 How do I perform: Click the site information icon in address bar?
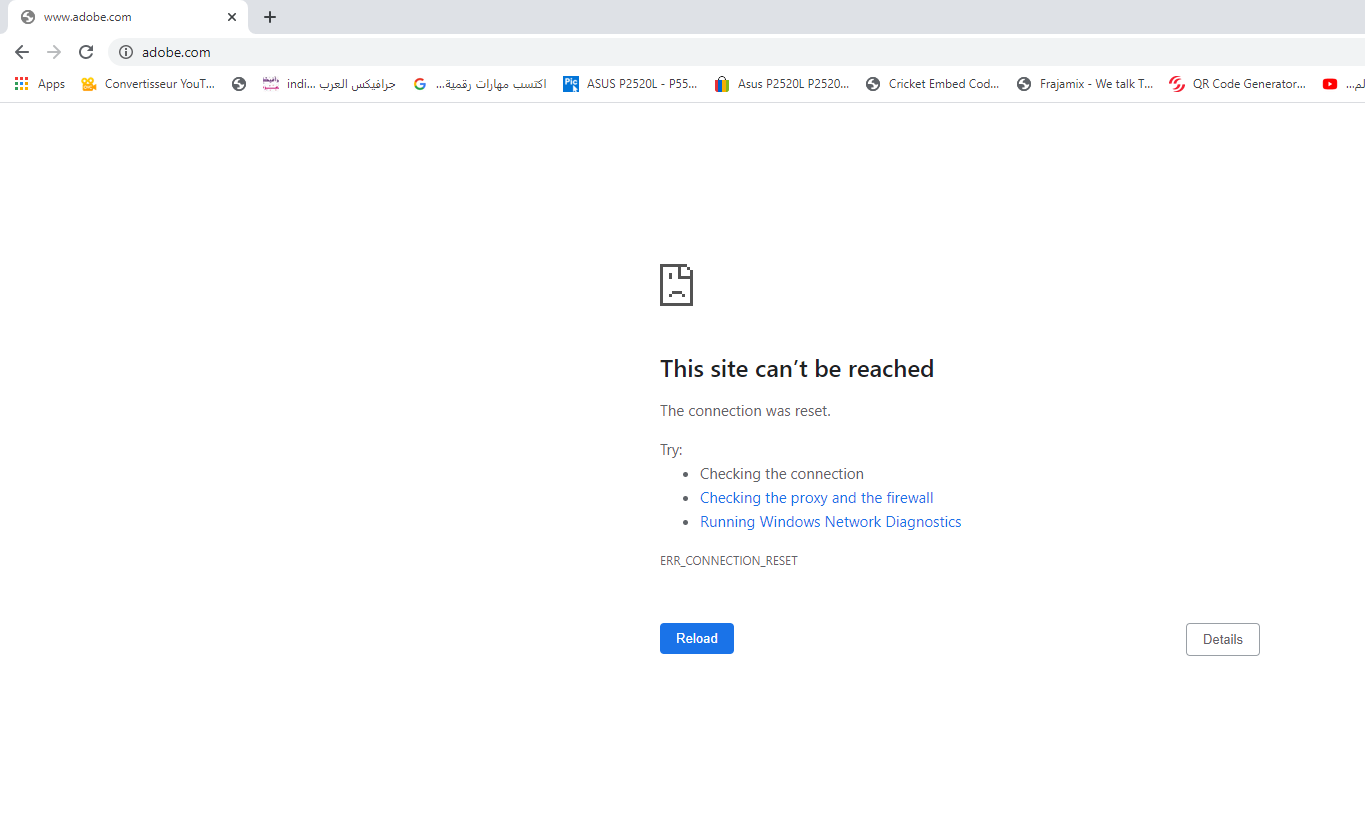point(126,52)
